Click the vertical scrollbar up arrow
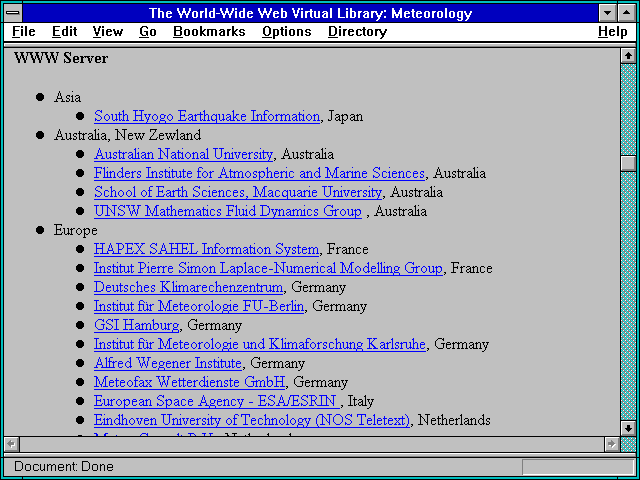The width and height of the screenshot is (640, 480). (628, 56)
